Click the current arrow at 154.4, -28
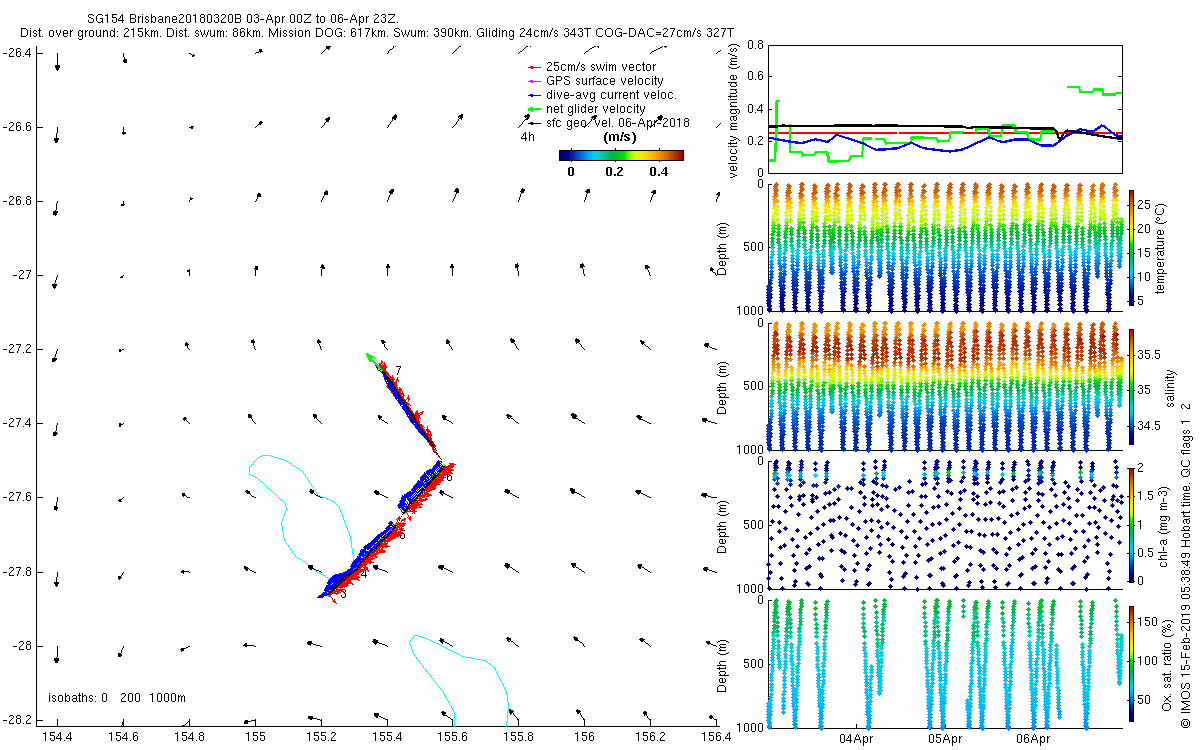 pos(56,654)
